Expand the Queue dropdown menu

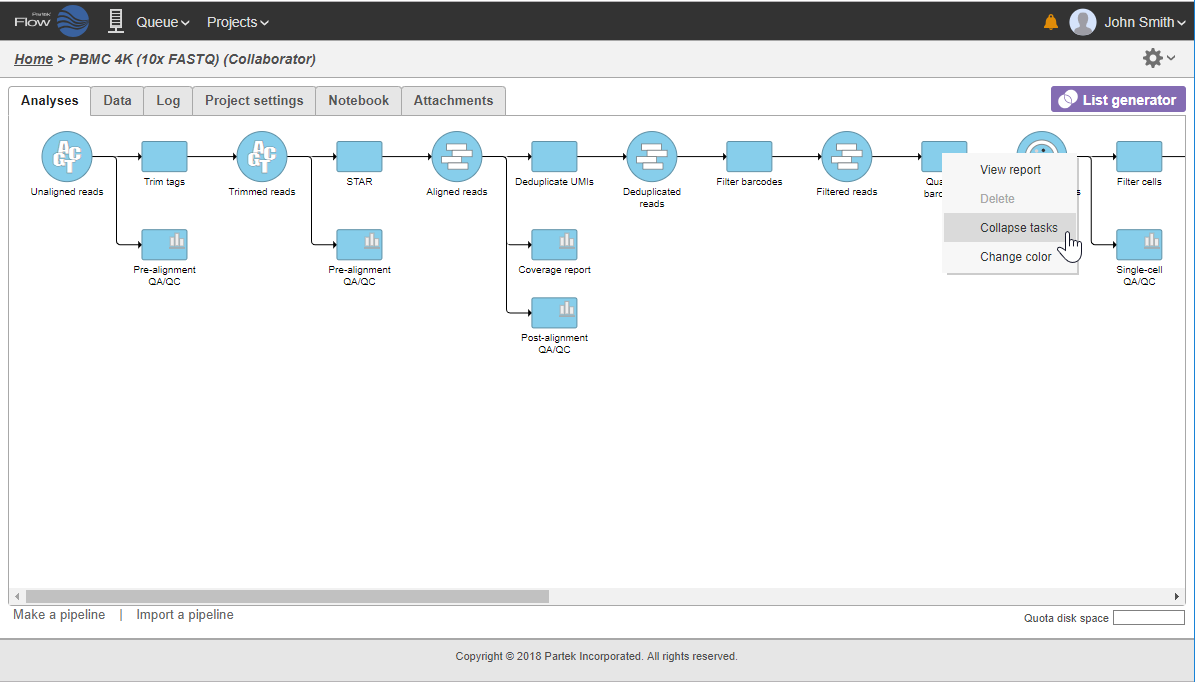(x=162, y=22)
